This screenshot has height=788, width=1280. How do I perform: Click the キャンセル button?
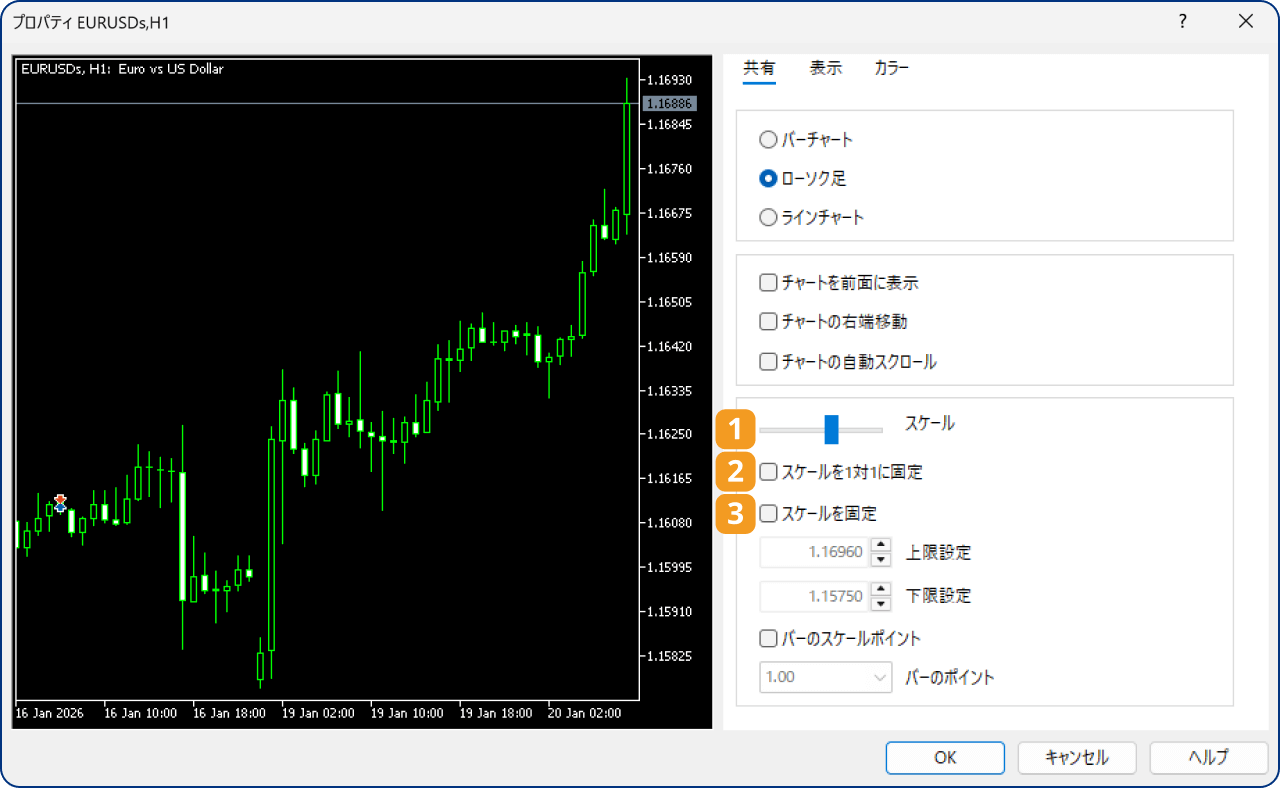tap(1076, 757)
